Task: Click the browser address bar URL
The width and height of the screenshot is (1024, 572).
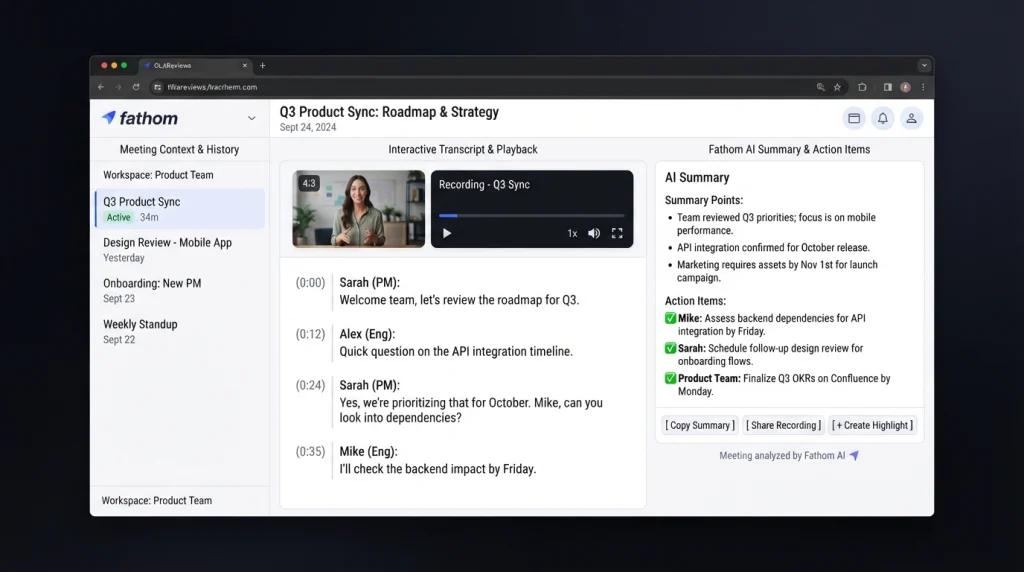Action: coord(212,87)
